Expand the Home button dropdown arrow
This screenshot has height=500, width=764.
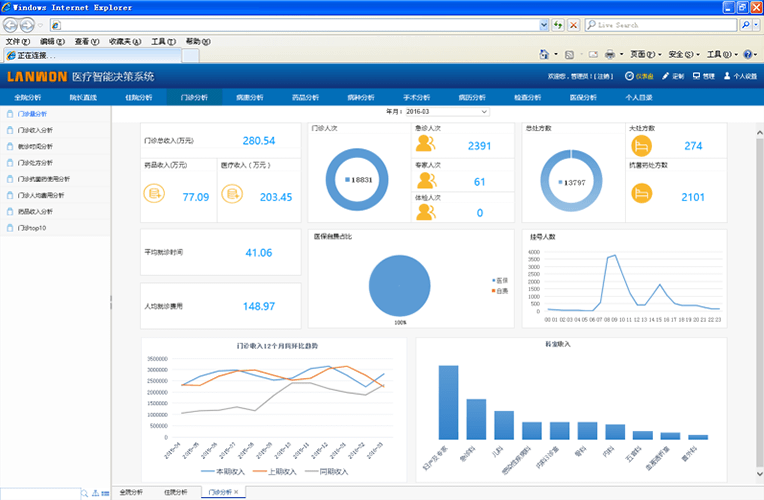556,55
